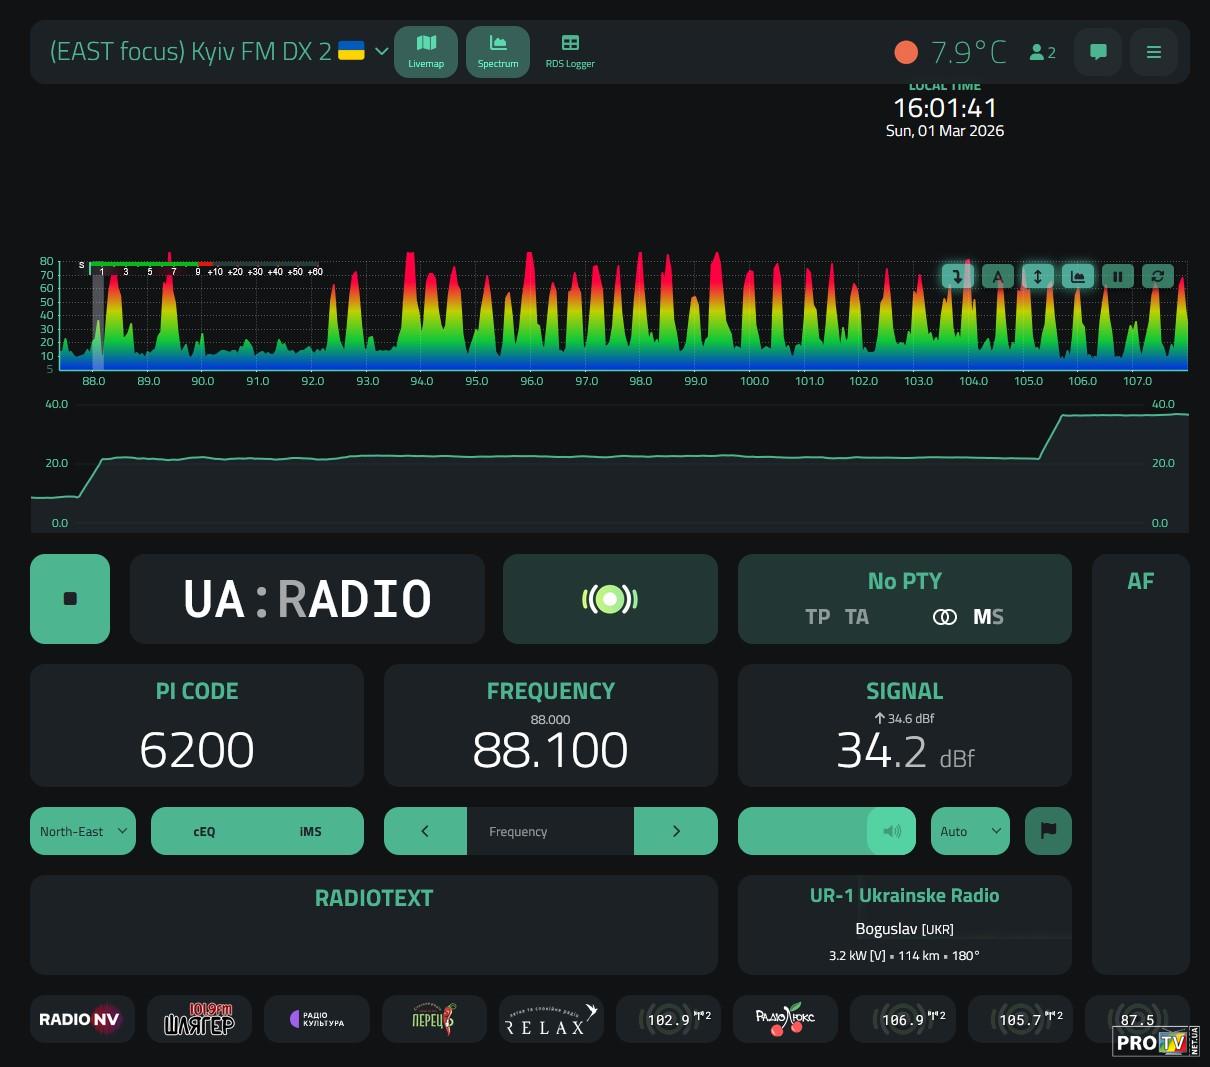The image size is (1210, 1067).
Task: Open the Auto bandwidth dropdown
Action: tap(970, 831)
